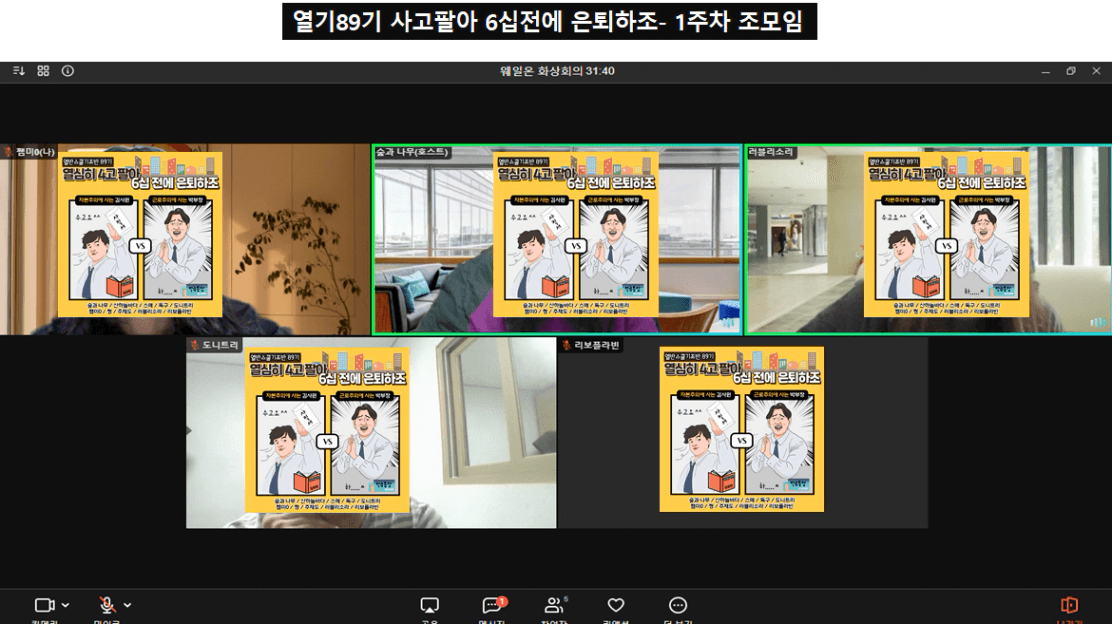Select 쨈미o(나) video tile
1112x624 pixels.
click(x=185, y=239)
